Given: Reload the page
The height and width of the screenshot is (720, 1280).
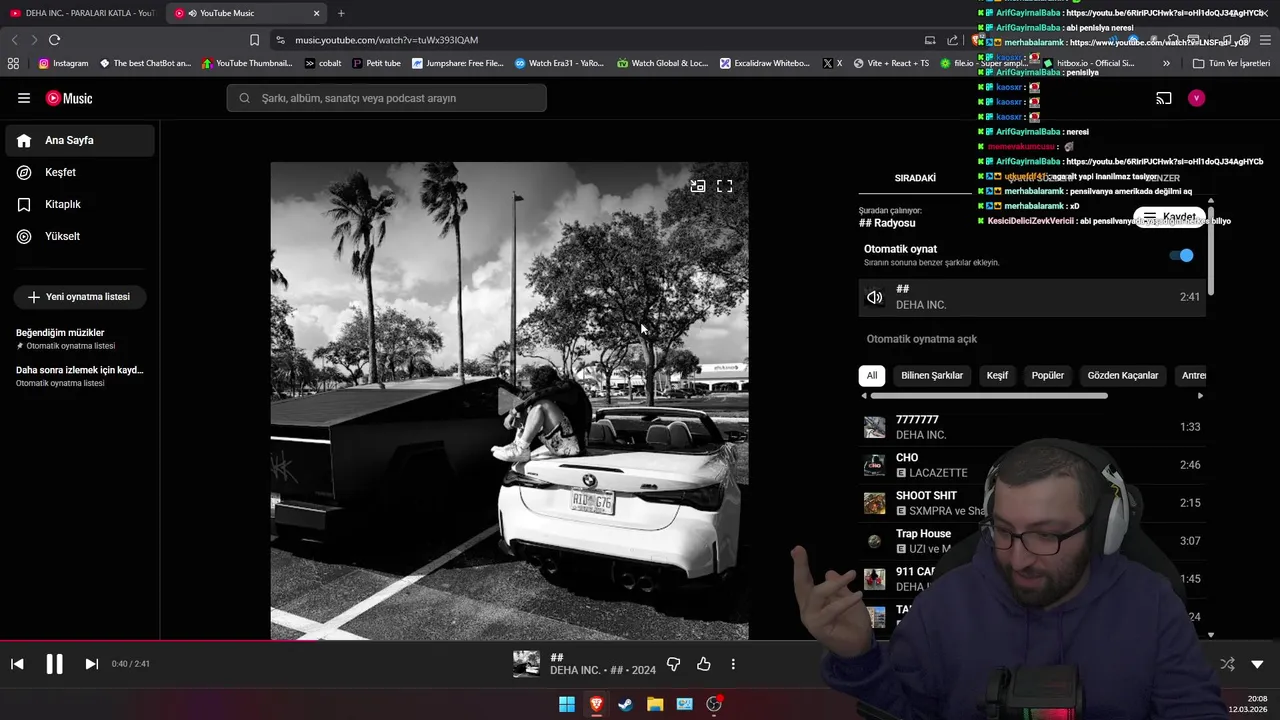Looking at the screenshot, I should tap(54, 40).
